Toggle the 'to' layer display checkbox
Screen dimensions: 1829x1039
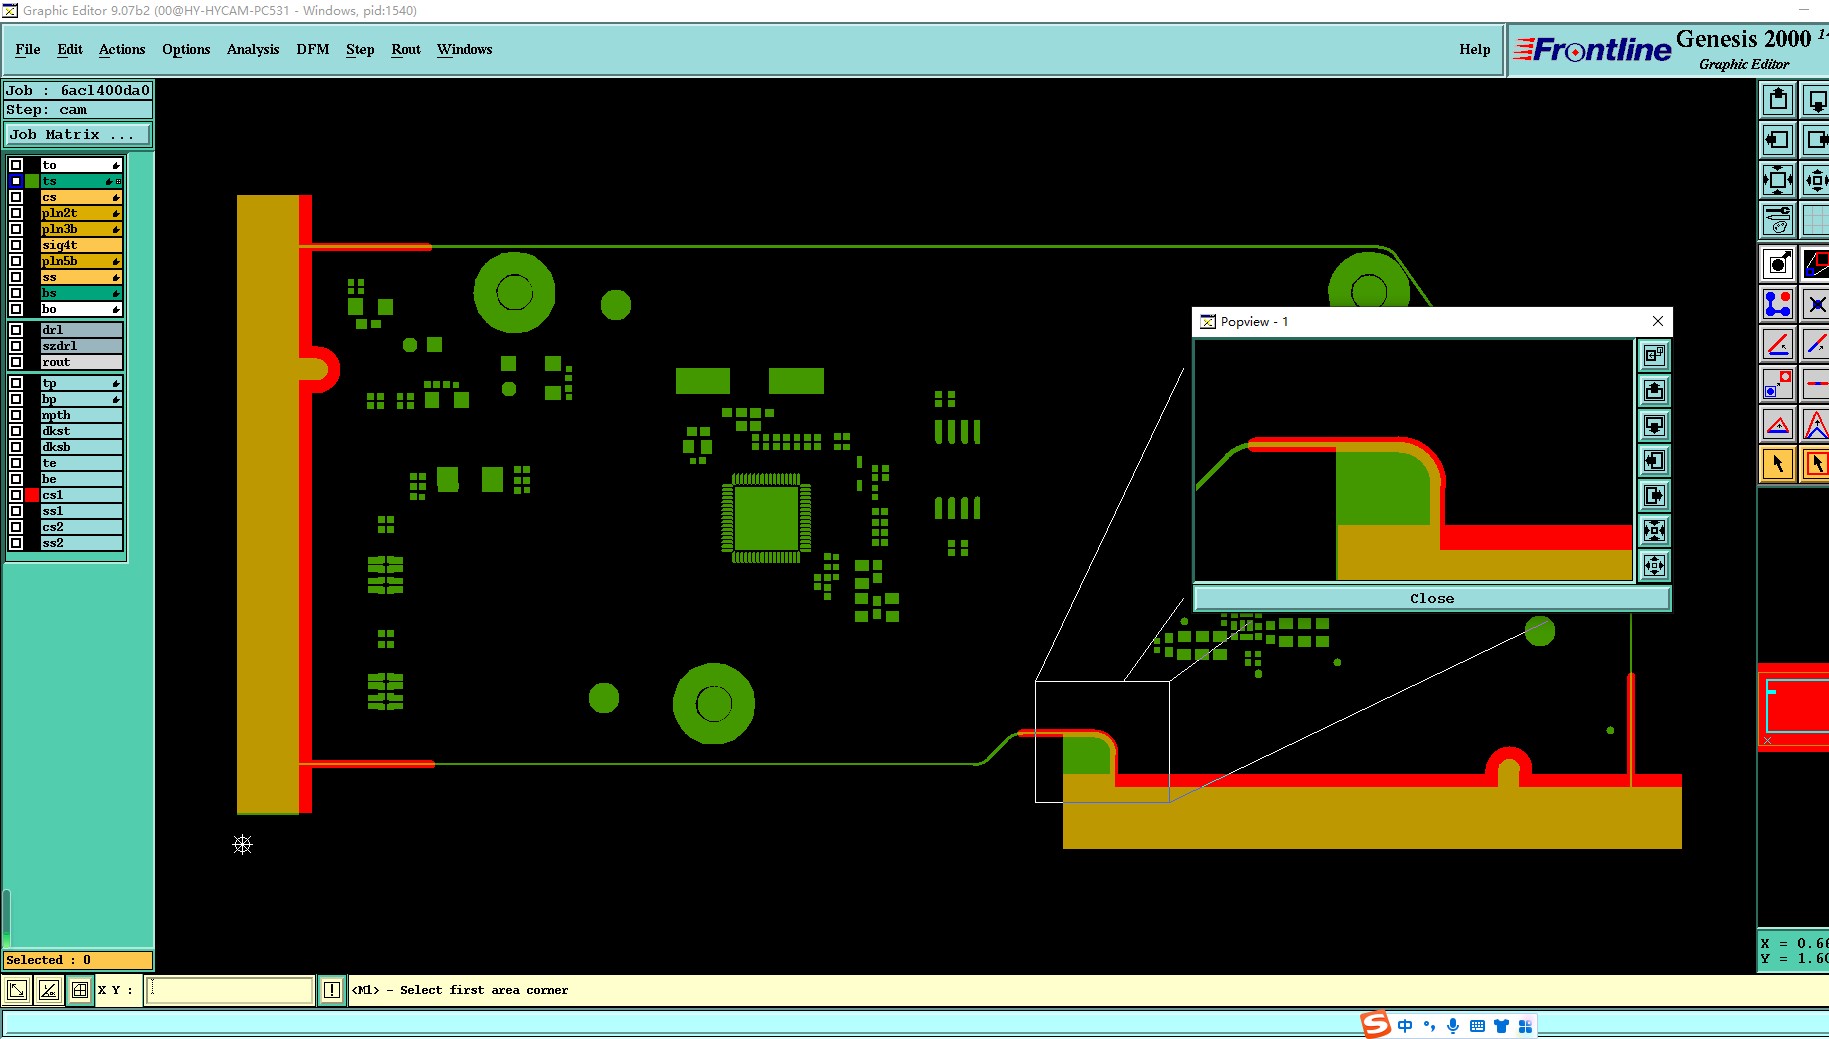point(16,165)
